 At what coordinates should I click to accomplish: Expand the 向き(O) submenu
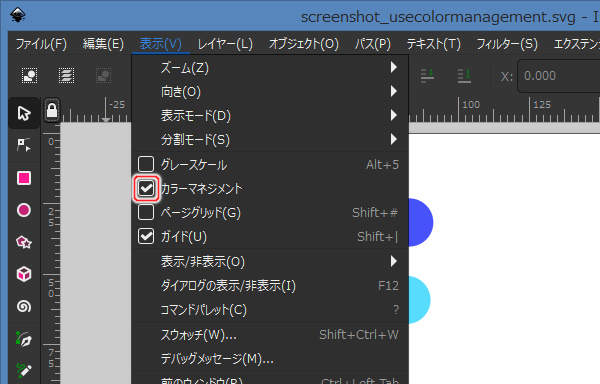[x=270, y=92]
